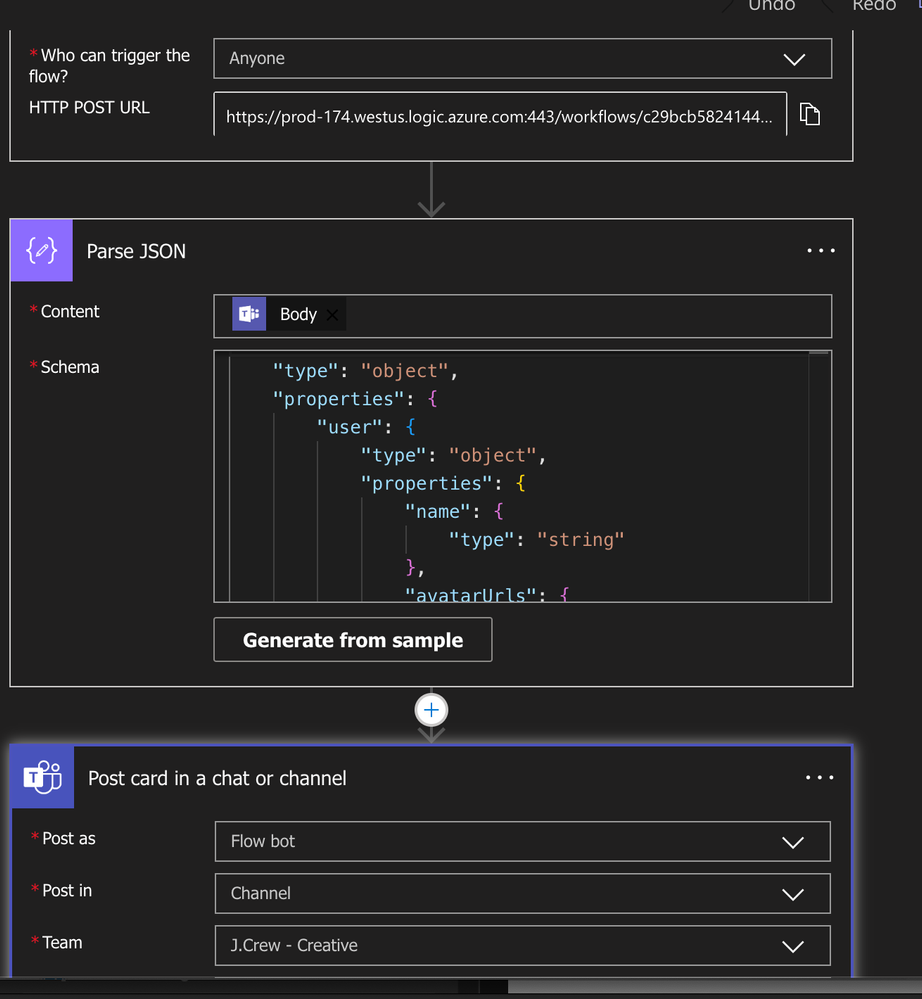Click Undo in the top bar

(x=771, y=5)
